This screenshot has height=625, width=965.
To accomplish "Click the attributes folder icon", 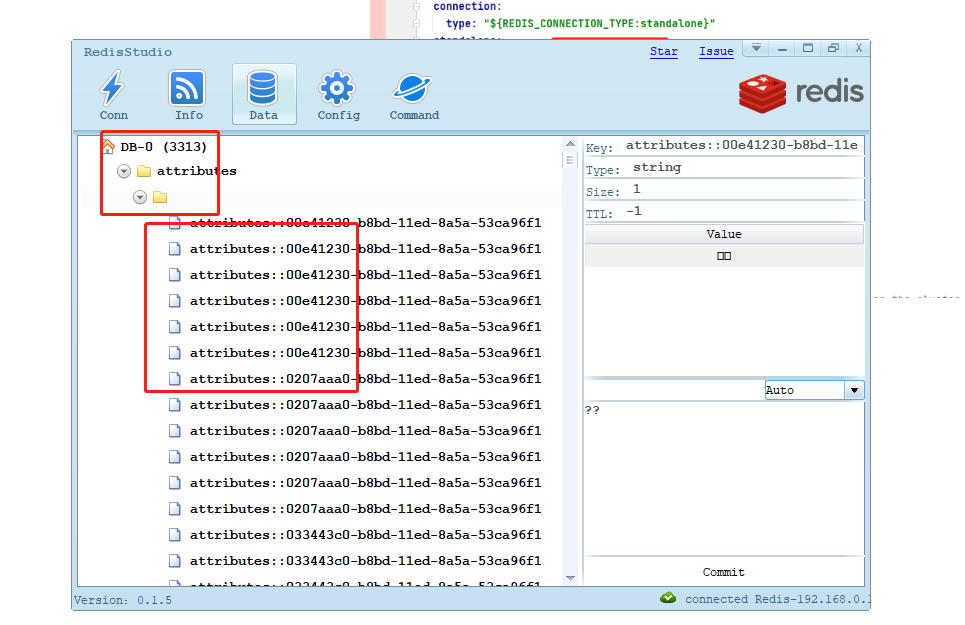I will pos(144,171).
